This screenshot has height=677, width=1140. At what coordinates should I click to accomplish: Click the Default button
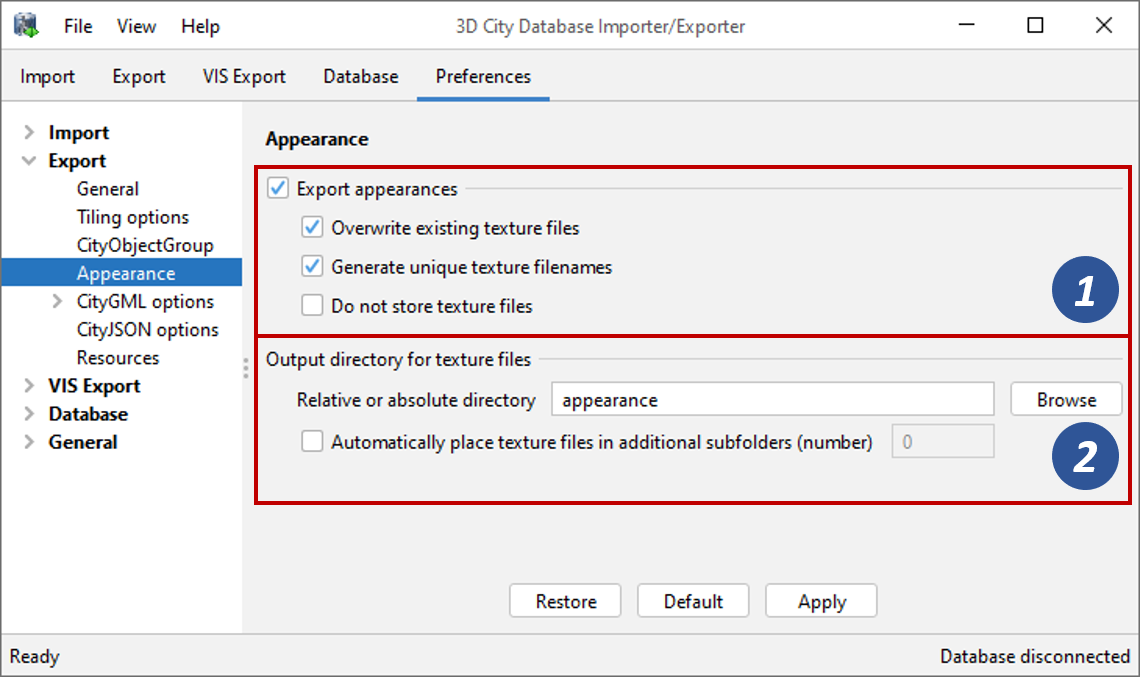[x=694, y=601]
